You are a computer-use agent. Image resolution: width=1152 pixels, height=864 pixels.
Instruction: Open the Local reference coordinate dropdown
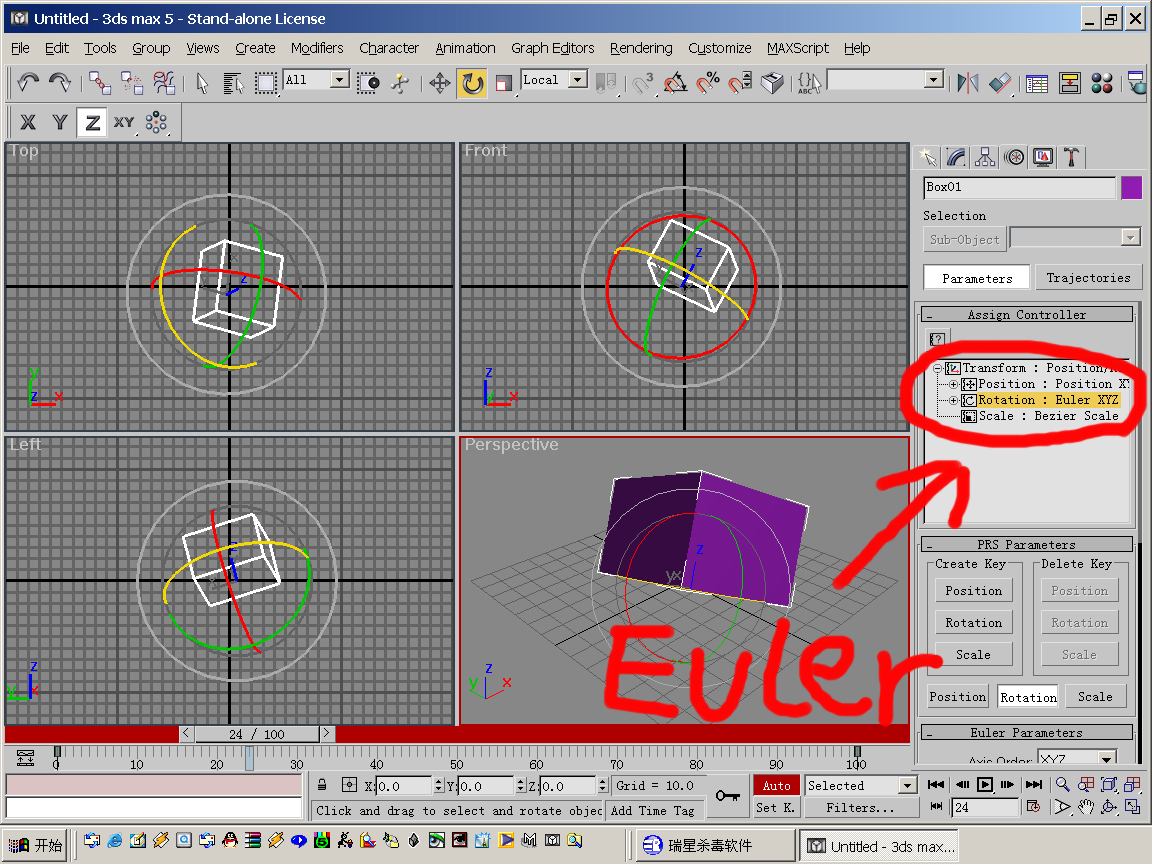[577, 79]
